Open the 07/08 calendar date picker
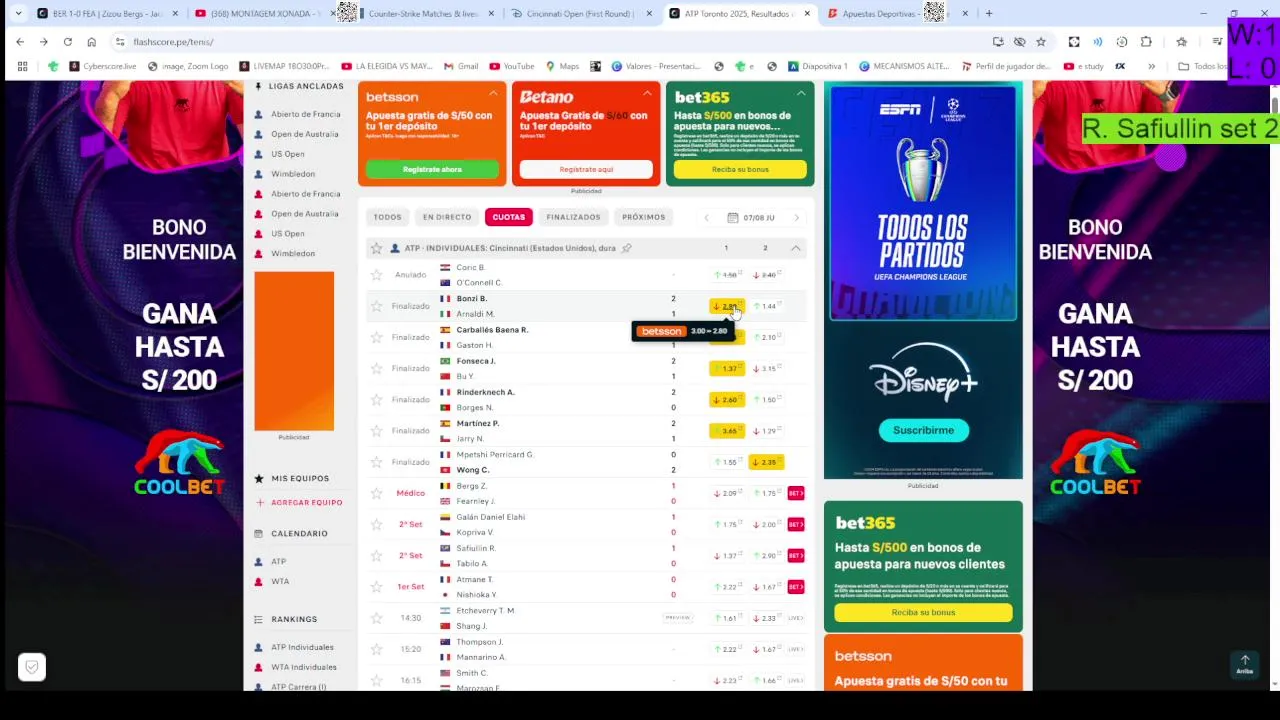This screenshot has height=720, width=1280. point(752,217)
